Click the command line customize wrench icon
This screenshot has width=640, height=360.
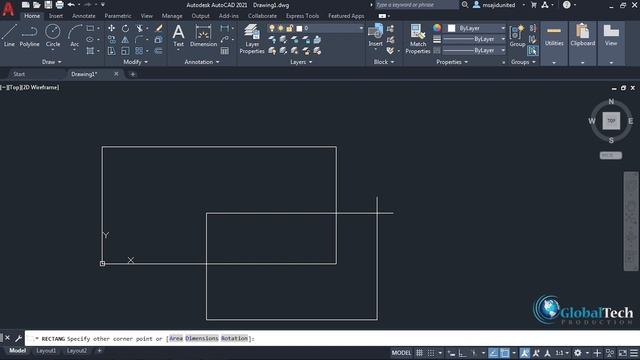18,338
